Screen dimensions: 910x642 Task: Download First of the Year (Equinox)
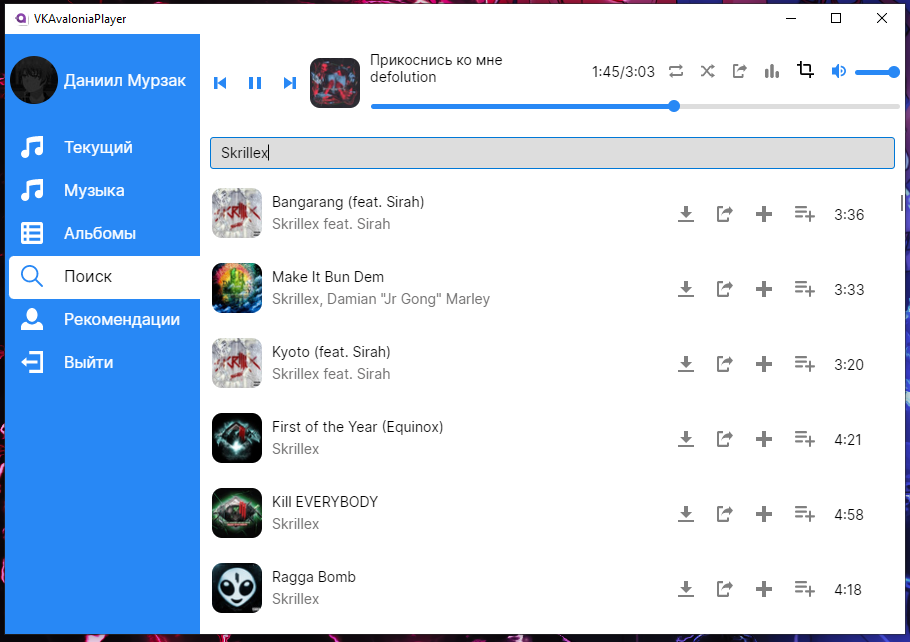(686, 439)
